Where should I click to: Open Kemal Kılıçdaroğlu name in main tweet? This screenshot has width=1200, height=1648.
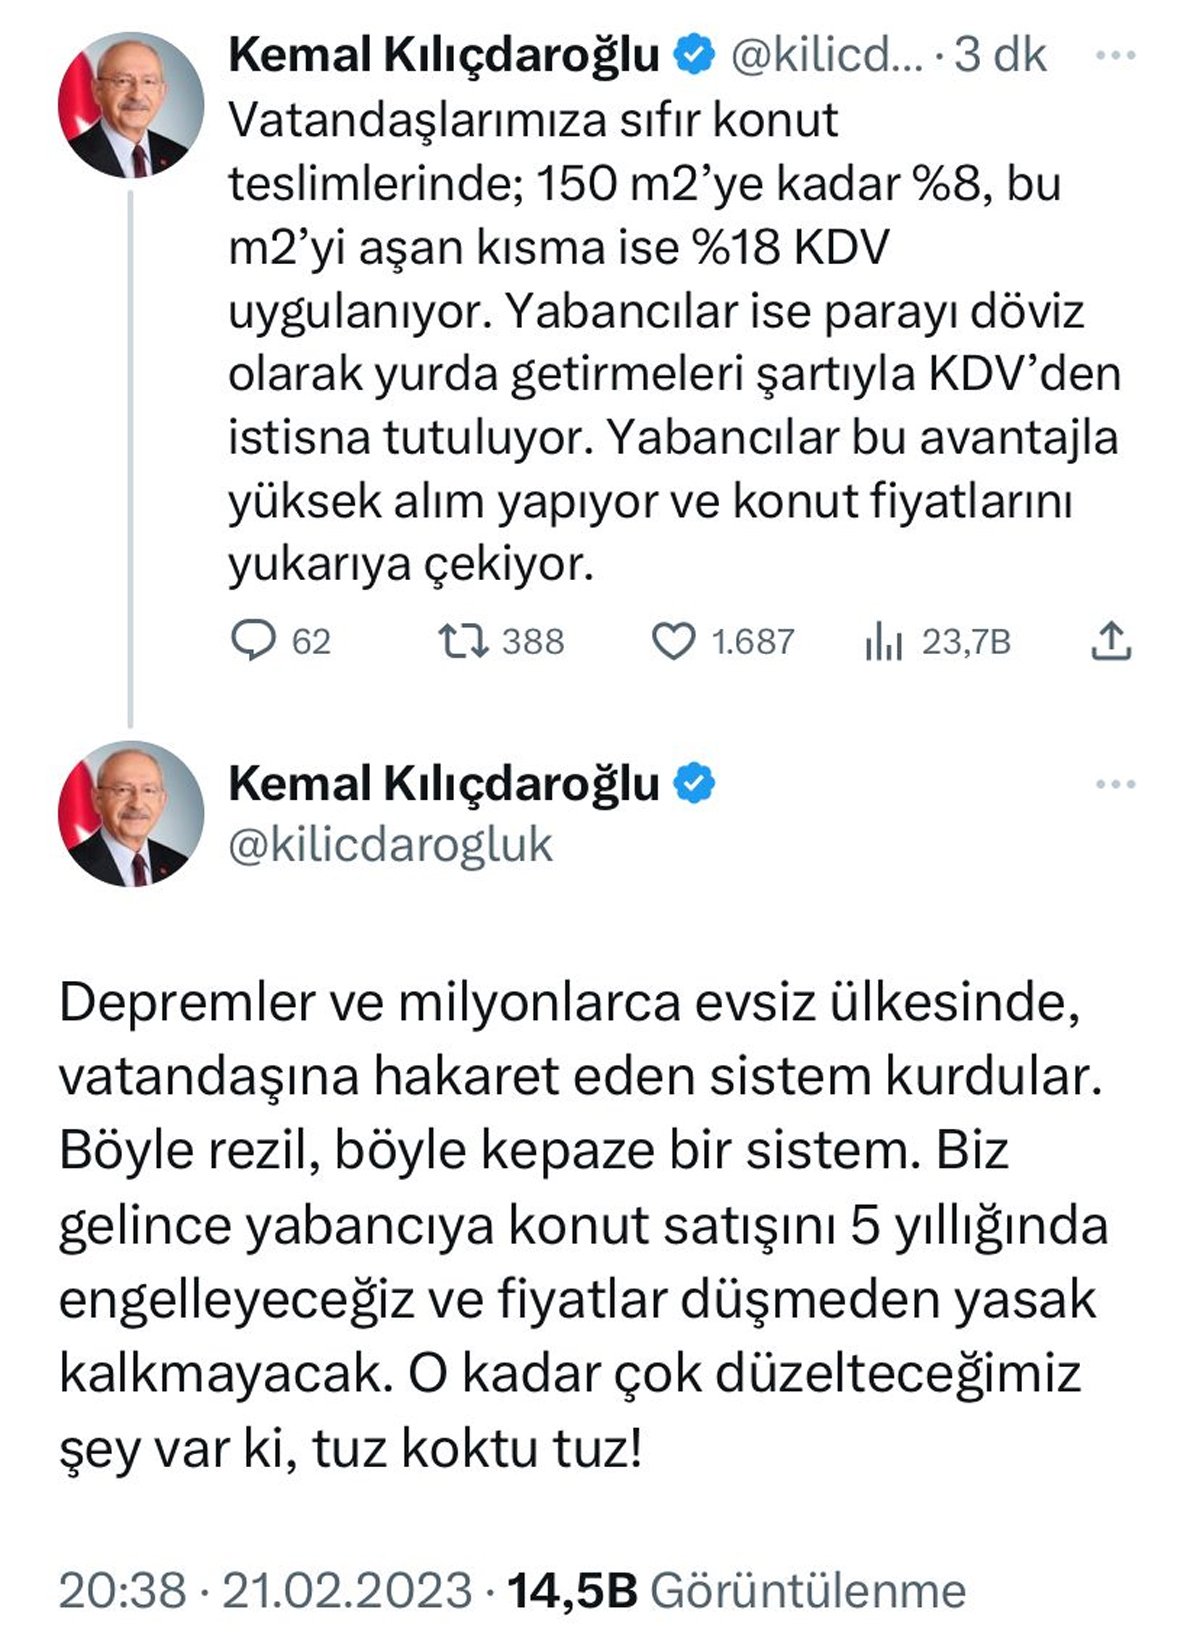pos(444,784)
